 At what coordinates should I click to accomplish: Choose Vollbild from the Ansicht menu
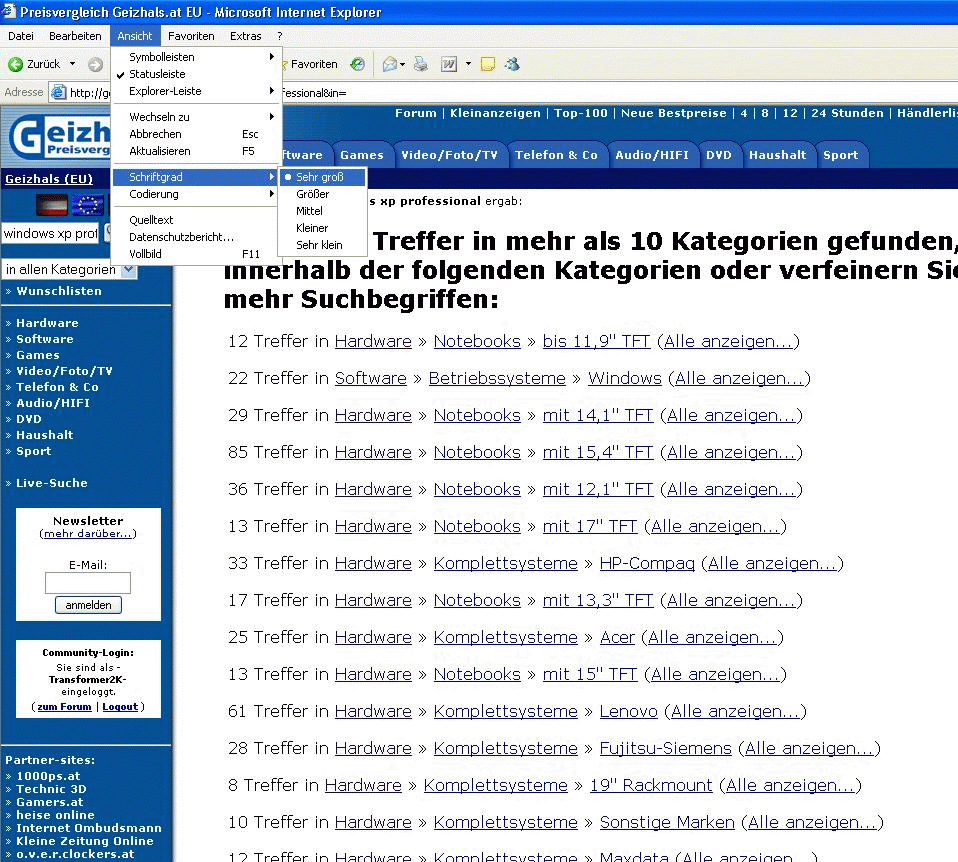197,254
